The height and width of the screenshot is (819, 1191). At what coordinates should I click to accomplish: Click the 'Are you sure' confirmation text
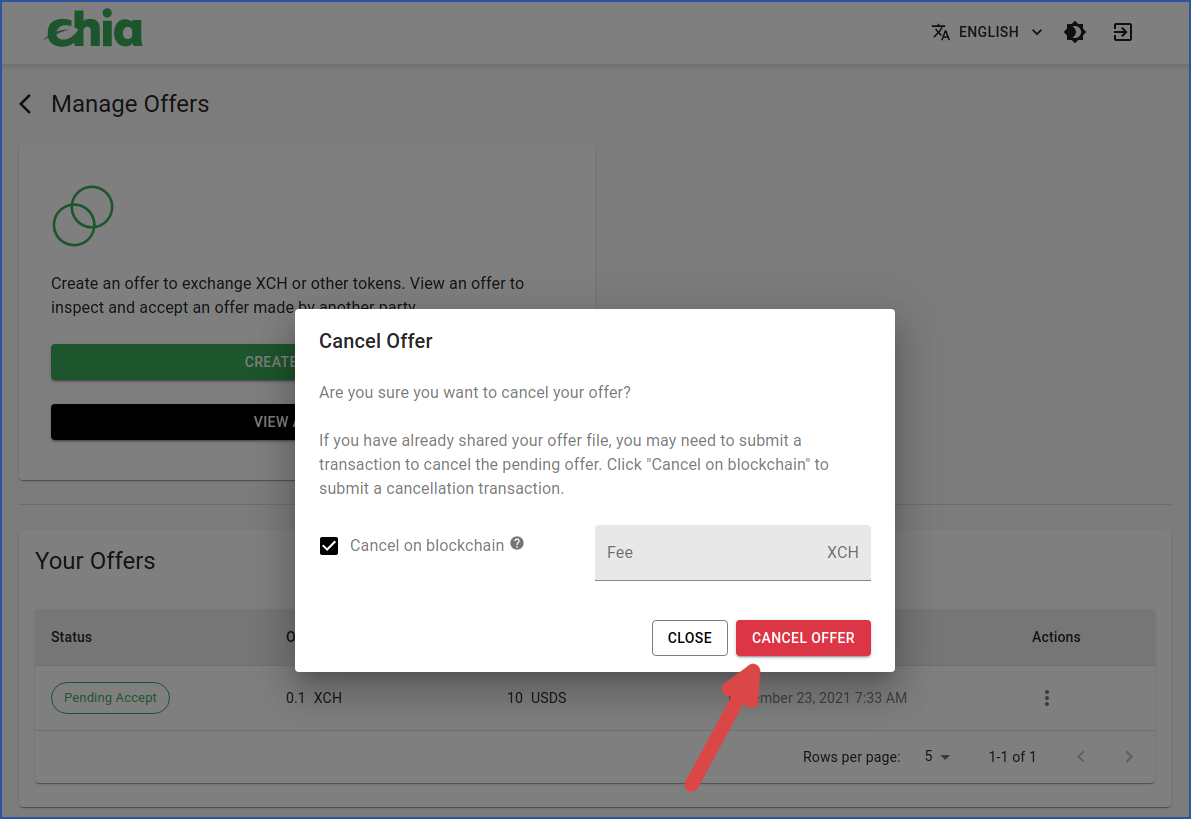tap(475, 393)
